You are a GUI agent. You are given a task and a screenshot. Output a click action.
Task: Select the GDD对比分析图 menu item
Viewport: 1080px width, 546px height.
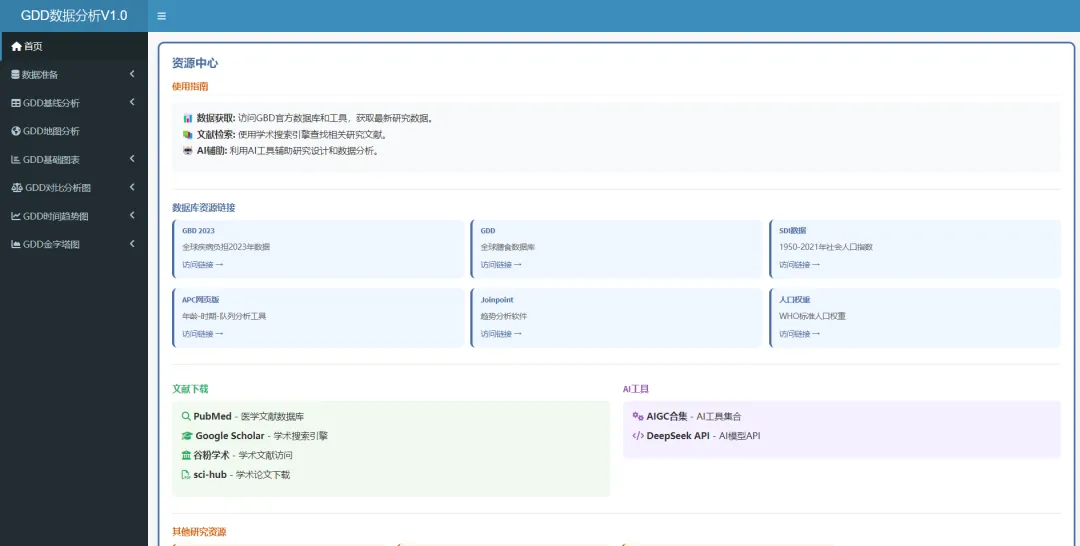point(74,187)
